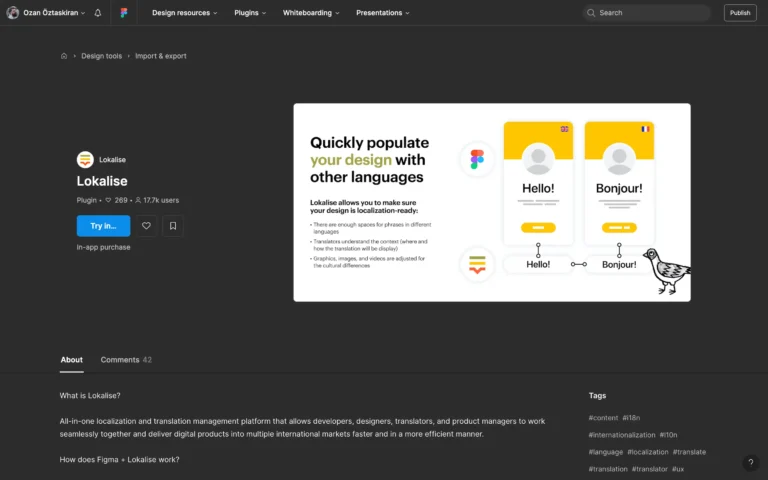Select the #localization tag

click(648, 452)
